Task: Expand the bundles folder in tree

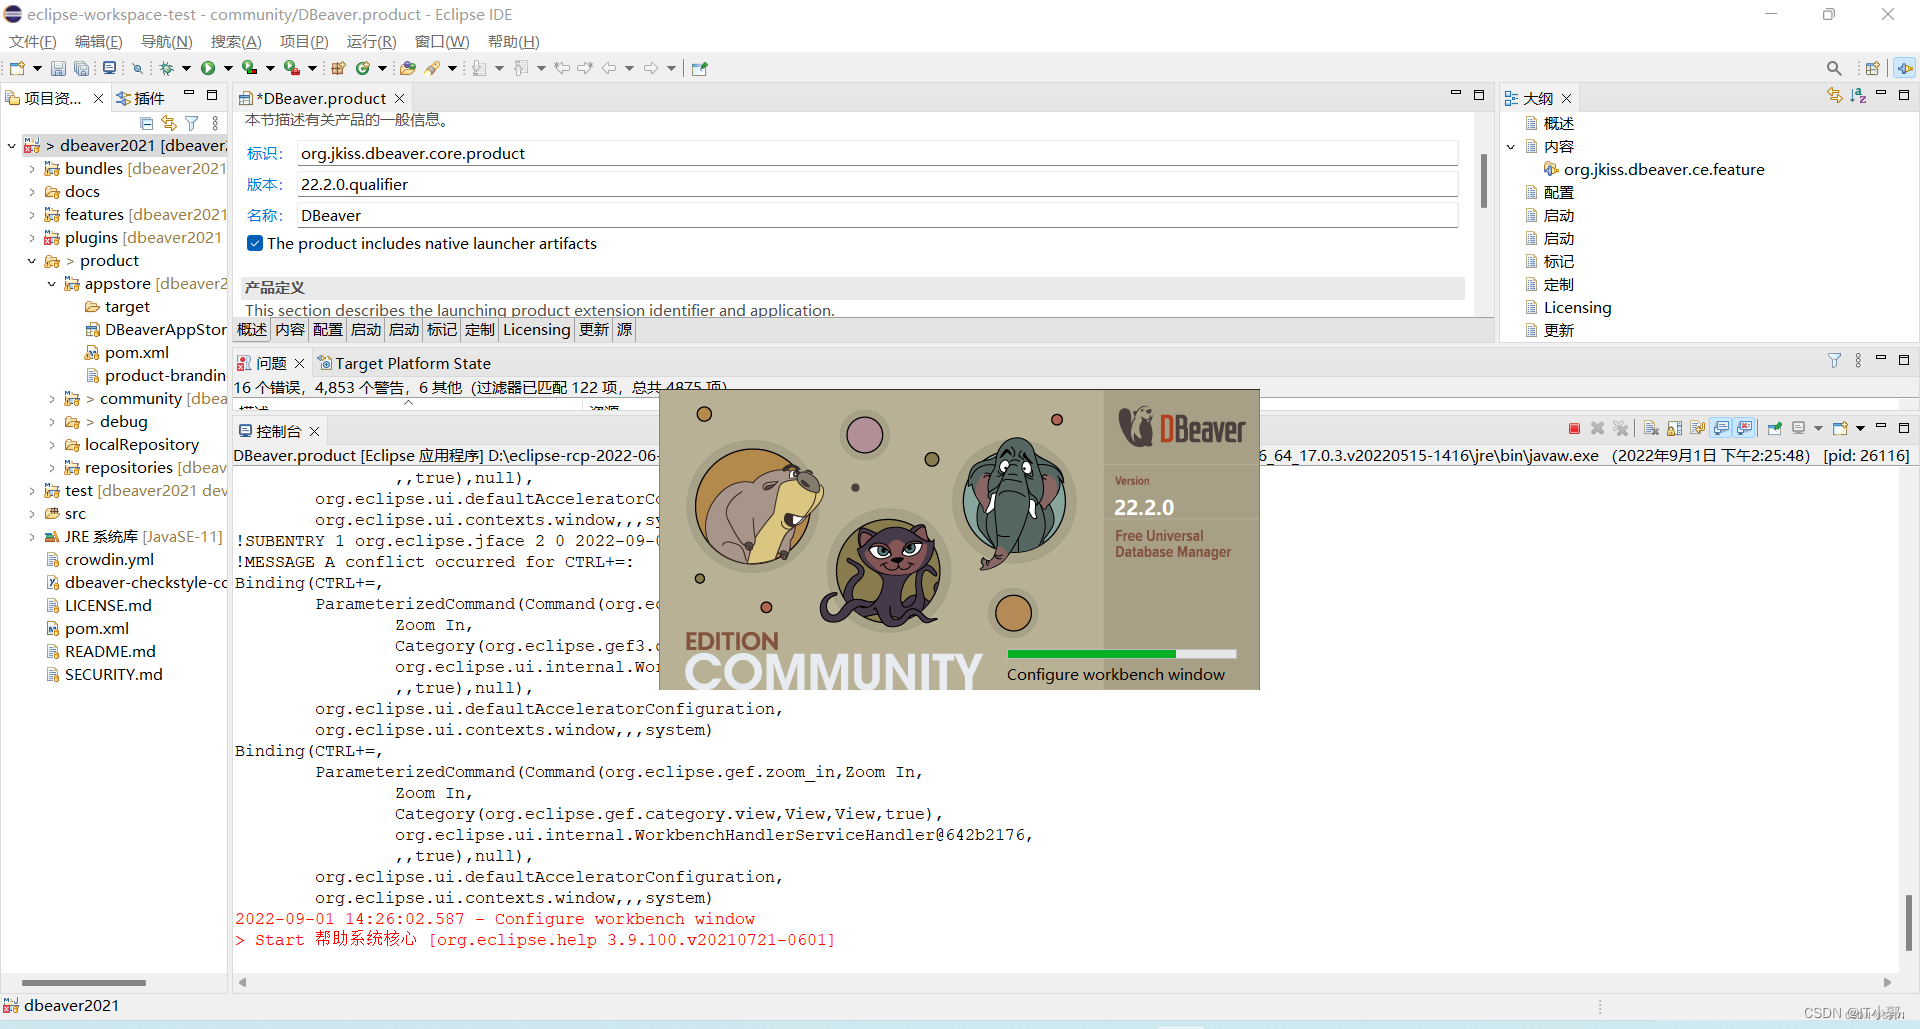Action: [x=32, y=169]
